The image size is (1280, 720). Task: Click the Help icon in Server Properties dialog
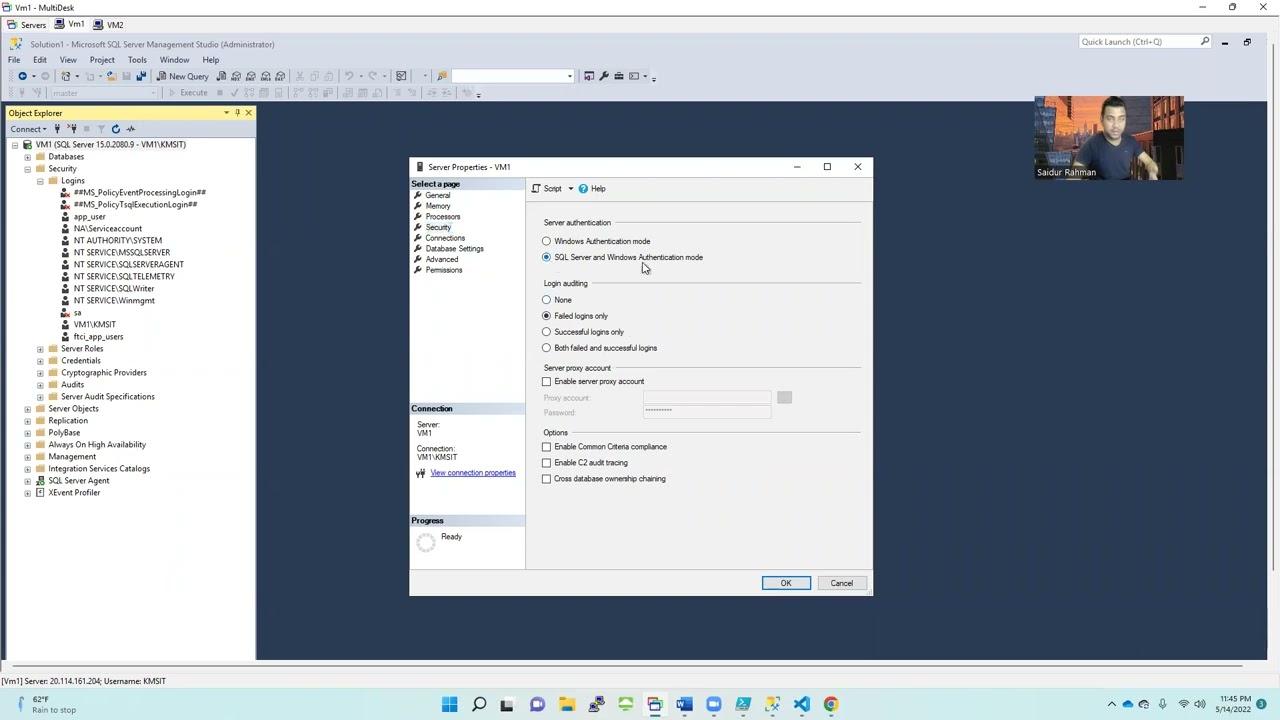tap(583, 188)
